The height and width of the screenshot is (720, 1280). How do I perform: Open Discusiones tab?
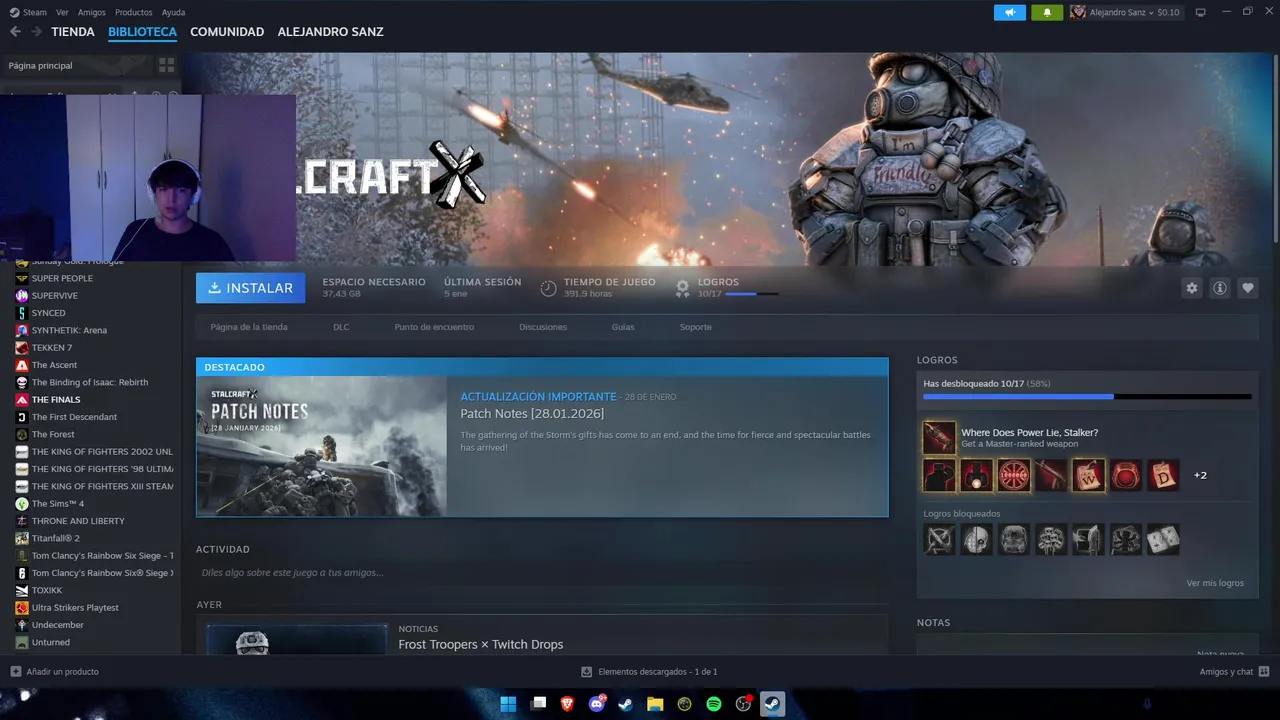pos(543,327)
